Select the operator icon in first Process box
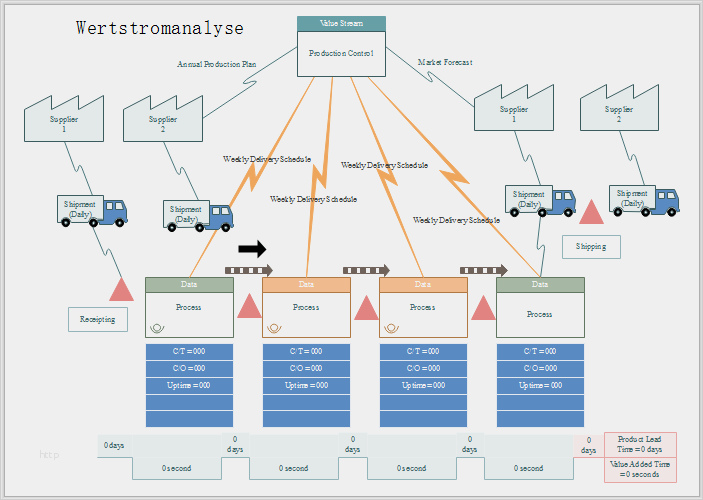Image resolution: width=703 pixels, height=500 pixels. (x=157, y=327)
